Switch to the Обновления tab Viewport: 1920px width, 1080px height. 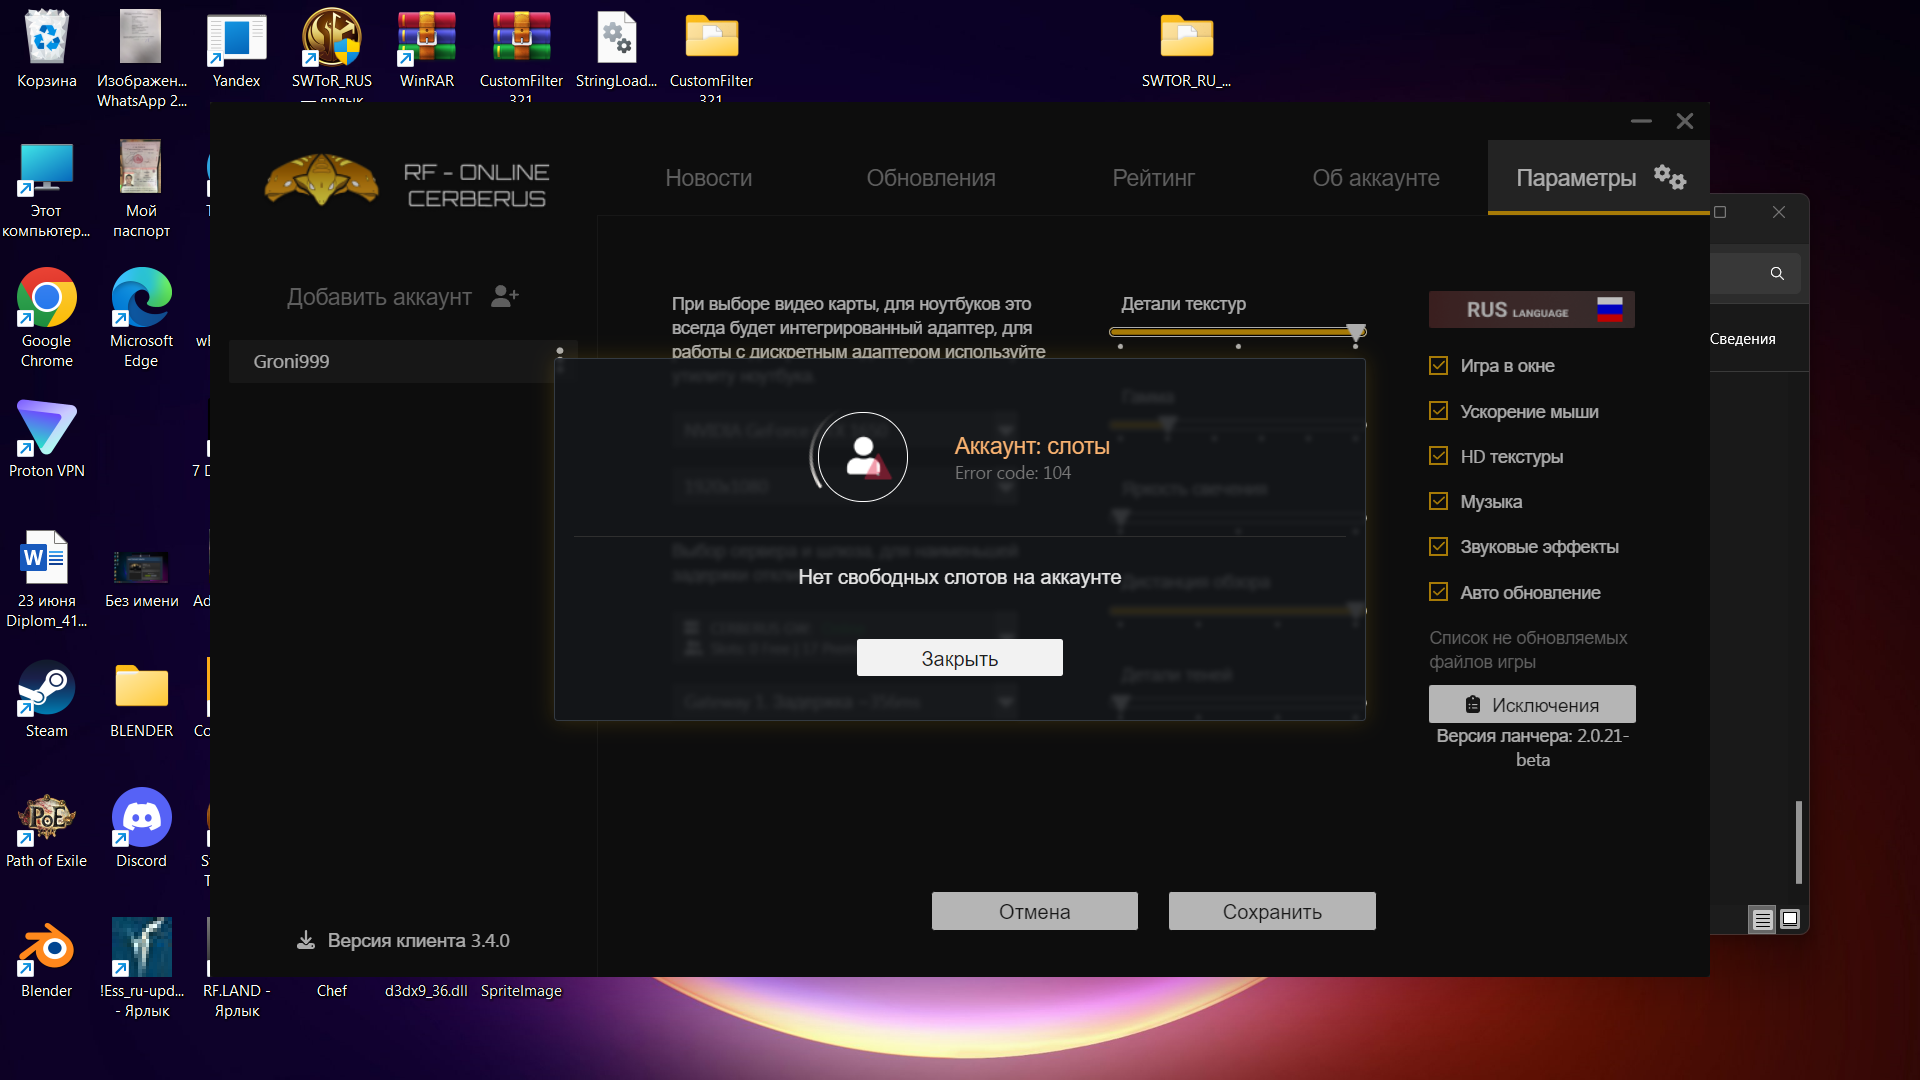pos(930,178)
